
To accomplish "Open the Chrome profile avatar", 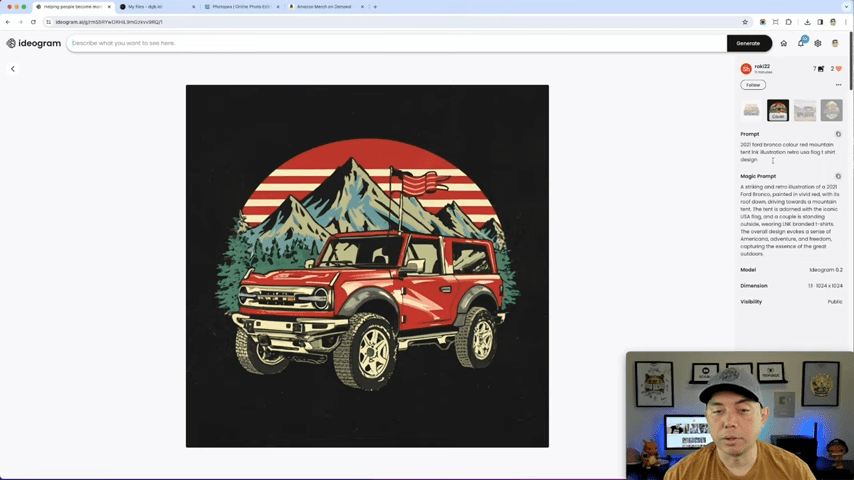I will click(833, 22).
